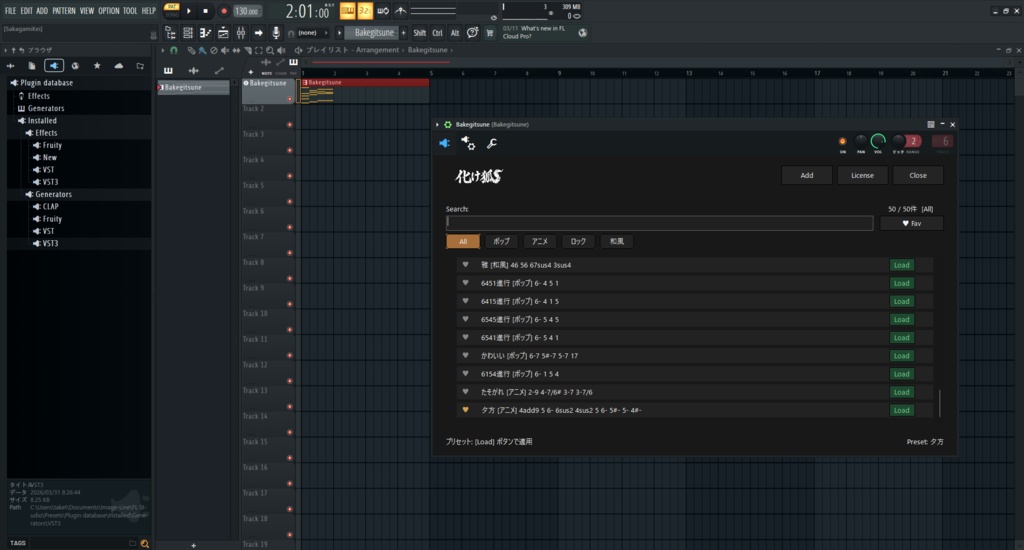Load the 6415進行 preset

pyautogui.click(x=901, y=301)
